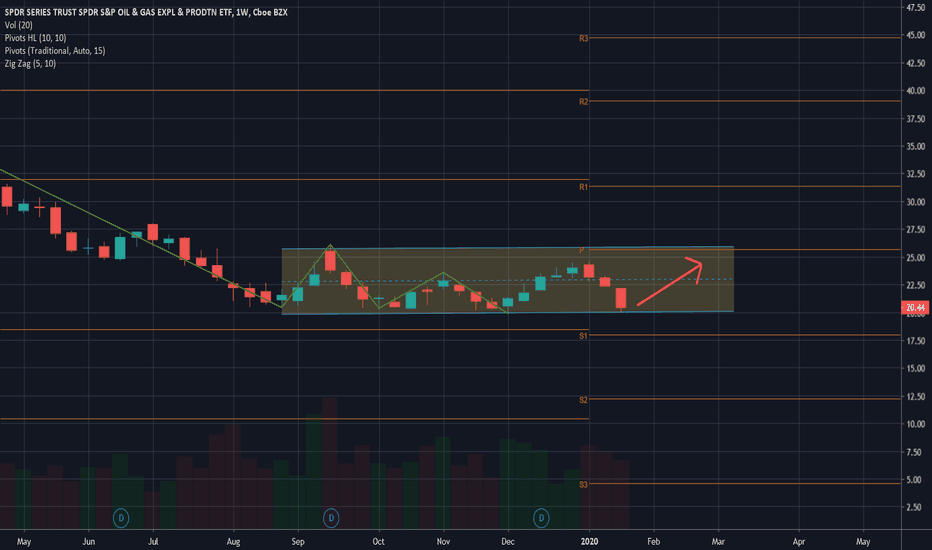Click the 37.50 price axis label
932x550 pixels.
tap(915, 118)
